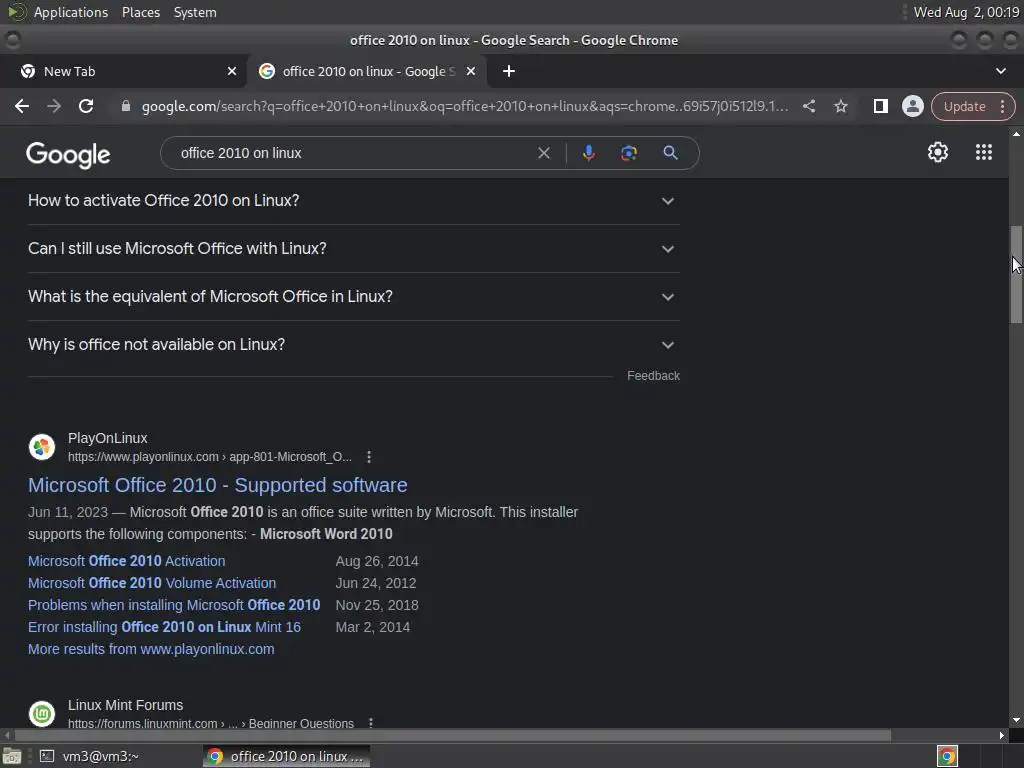1024x768 pixels.
Task: Expand Why is office not available question
Action: 353,345
